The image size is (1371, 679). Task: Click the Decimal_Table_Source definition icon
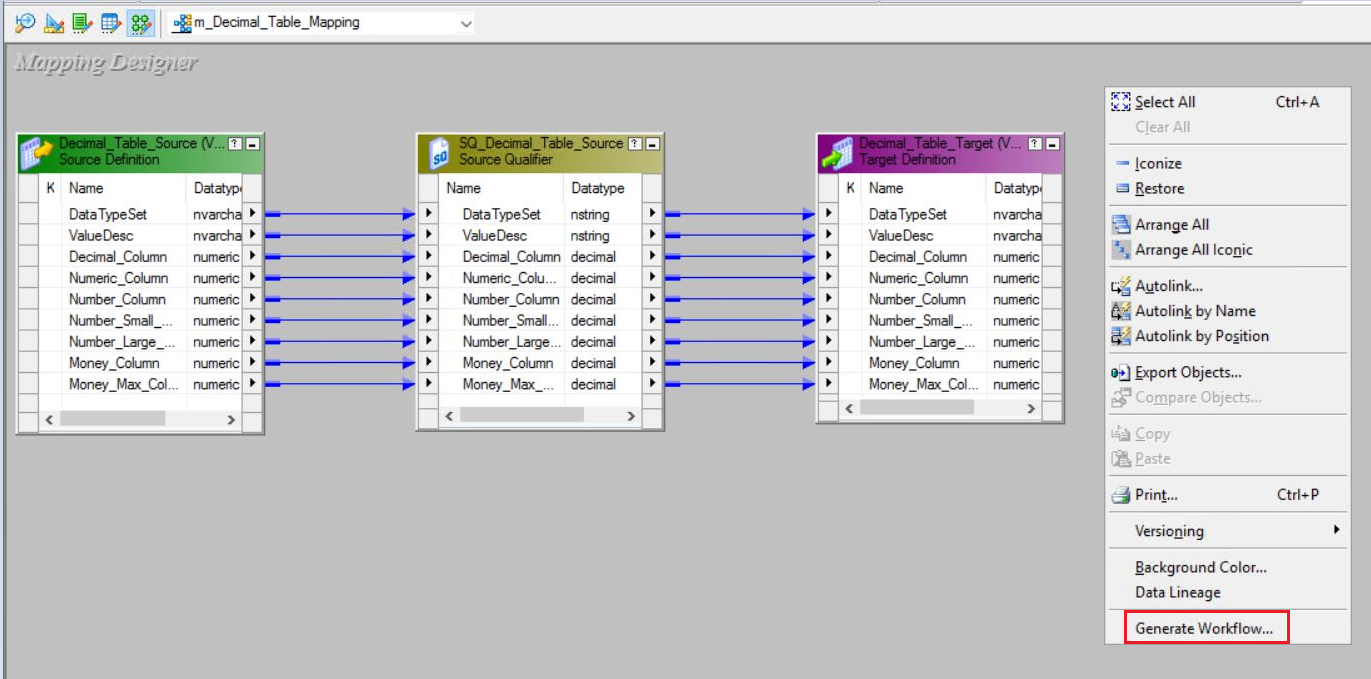tap(37, 152)
